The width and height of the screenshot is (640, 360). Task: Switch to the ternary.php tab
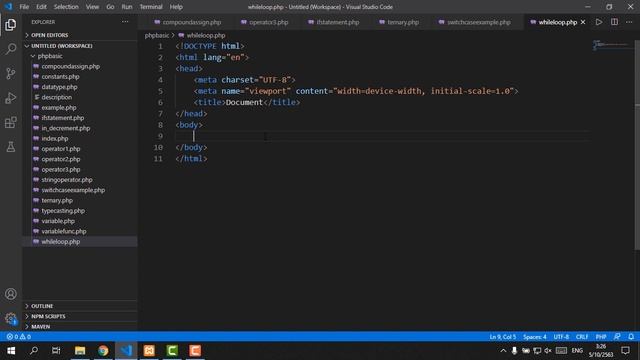[x=399, y=22]
